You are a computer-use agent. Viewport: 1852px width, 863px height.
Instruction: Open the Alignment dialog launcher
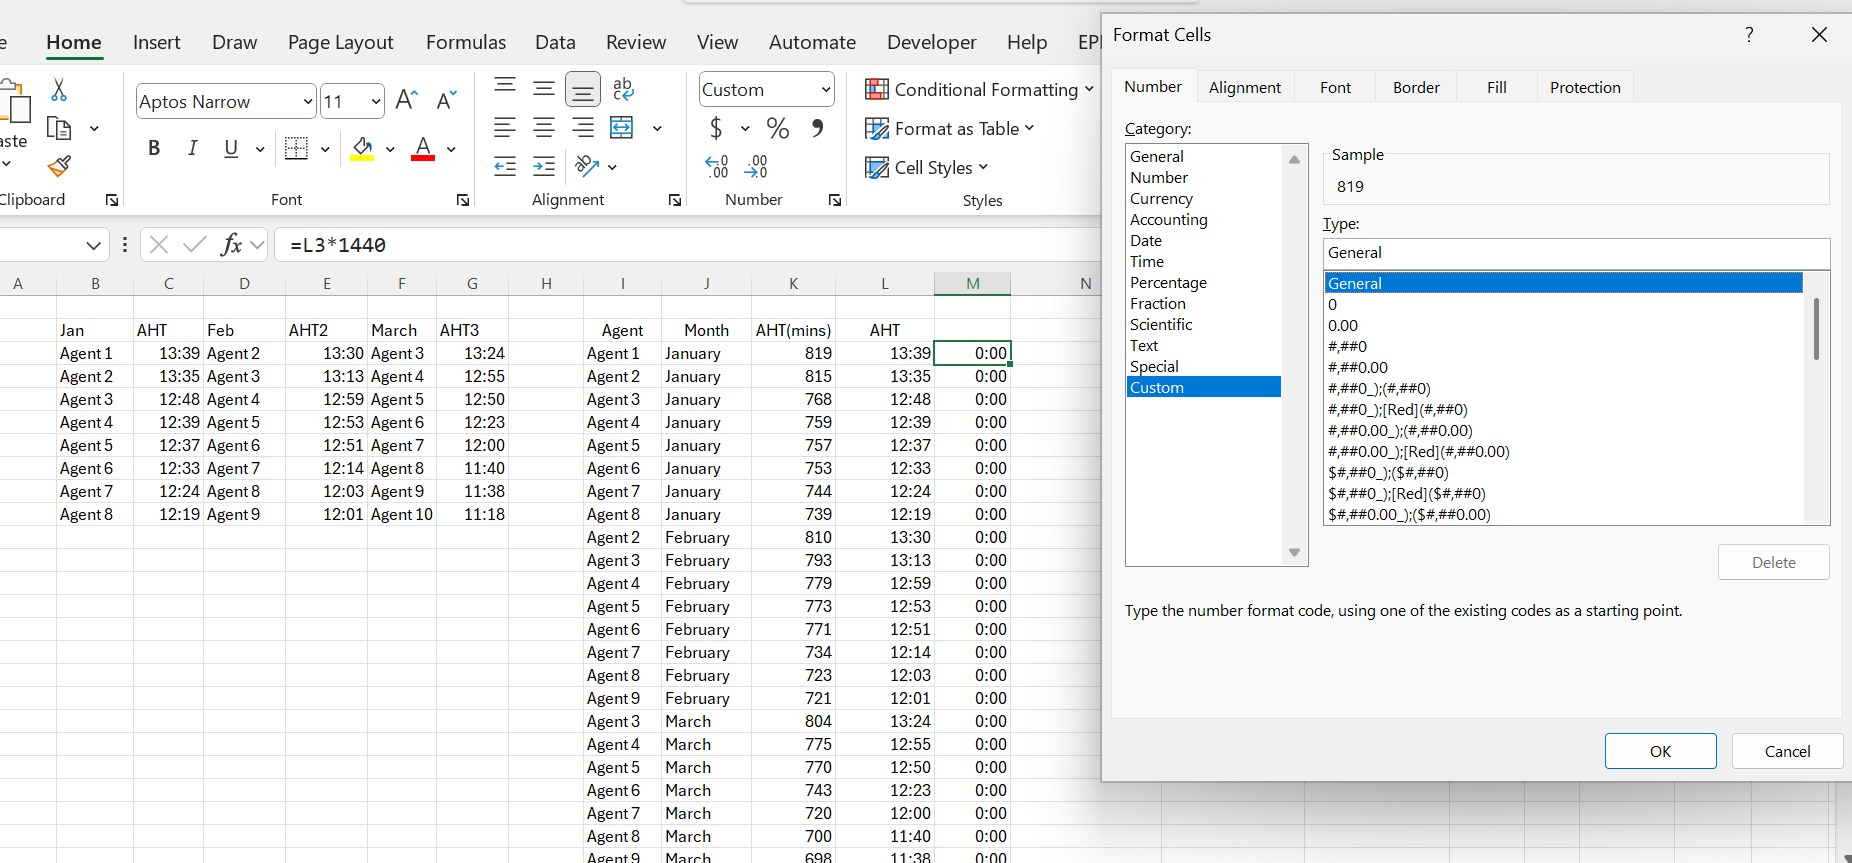click(x=675, y=200)
